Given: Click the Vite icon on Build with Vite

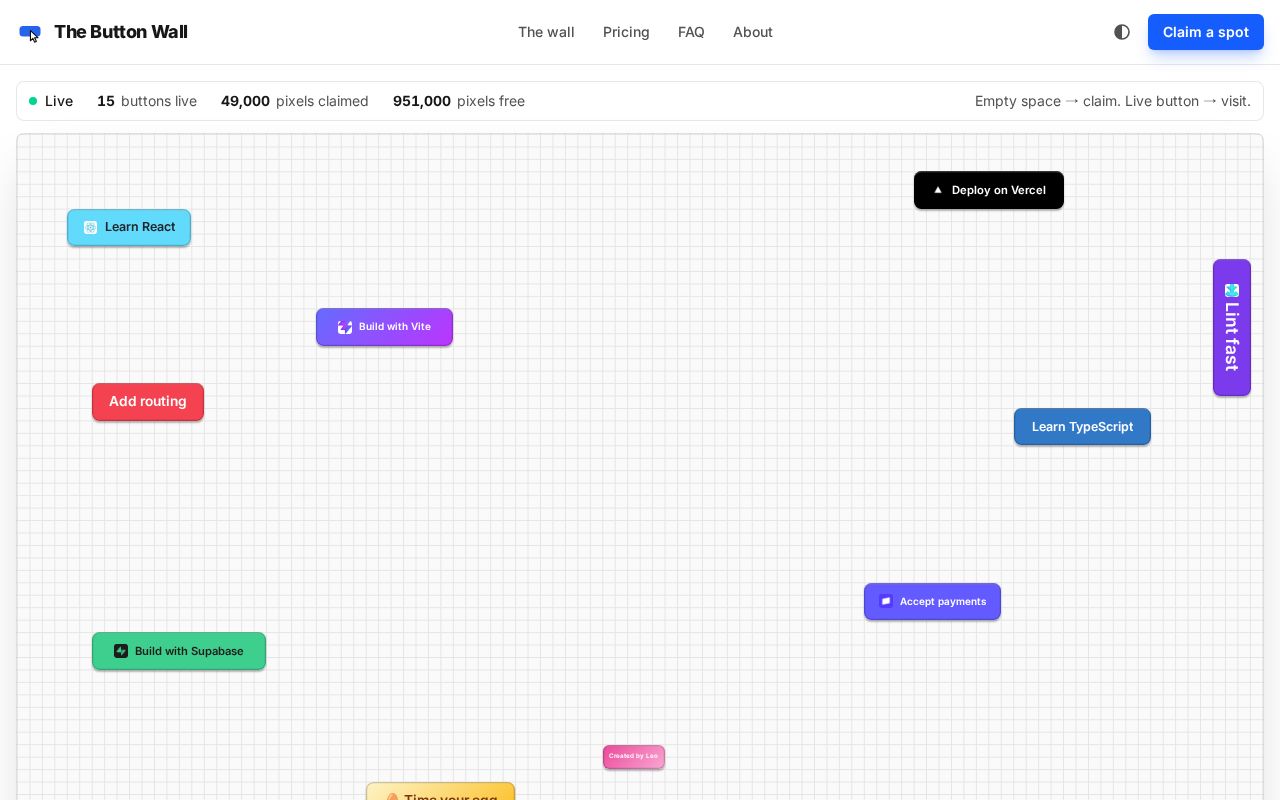Looking at the screenshot, I should (x=345, y=327).
